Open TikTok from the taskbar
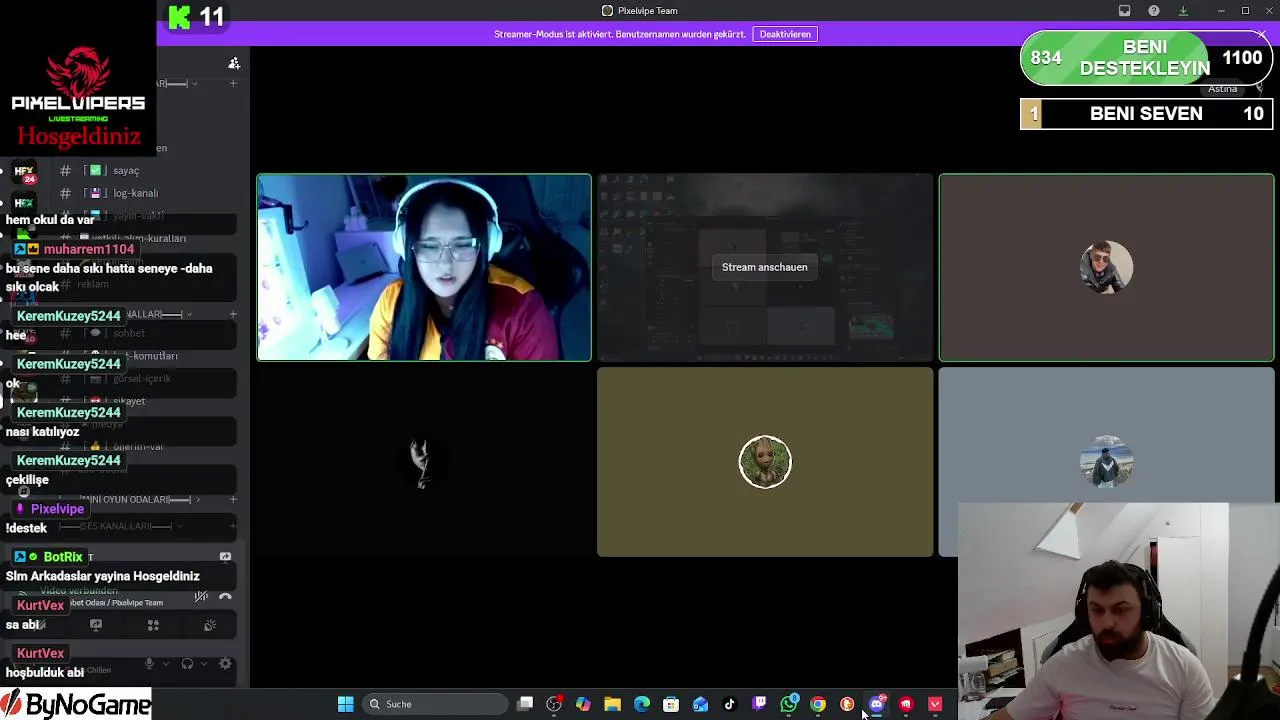This screenshot has height=720, width=1280. coord(730,704)
